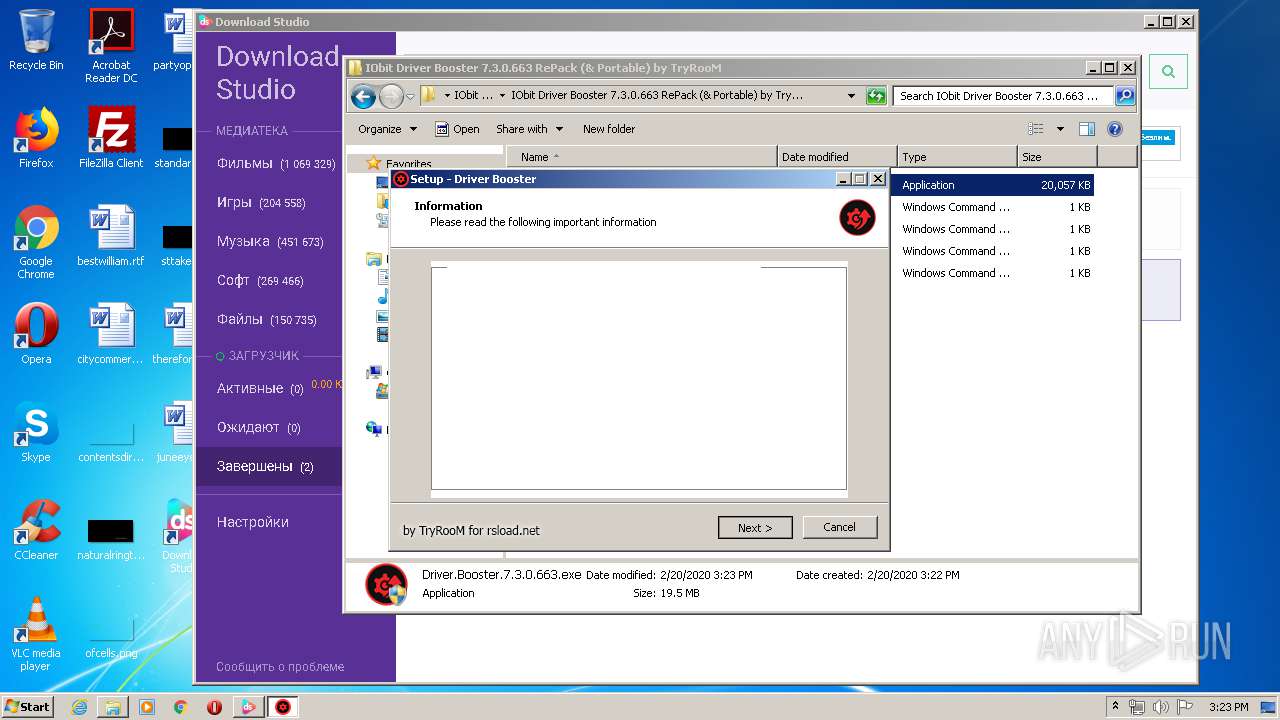Screen dimensions: 1280x720
Task: Open Фильмы category in Download Studio
Action: 276,163
